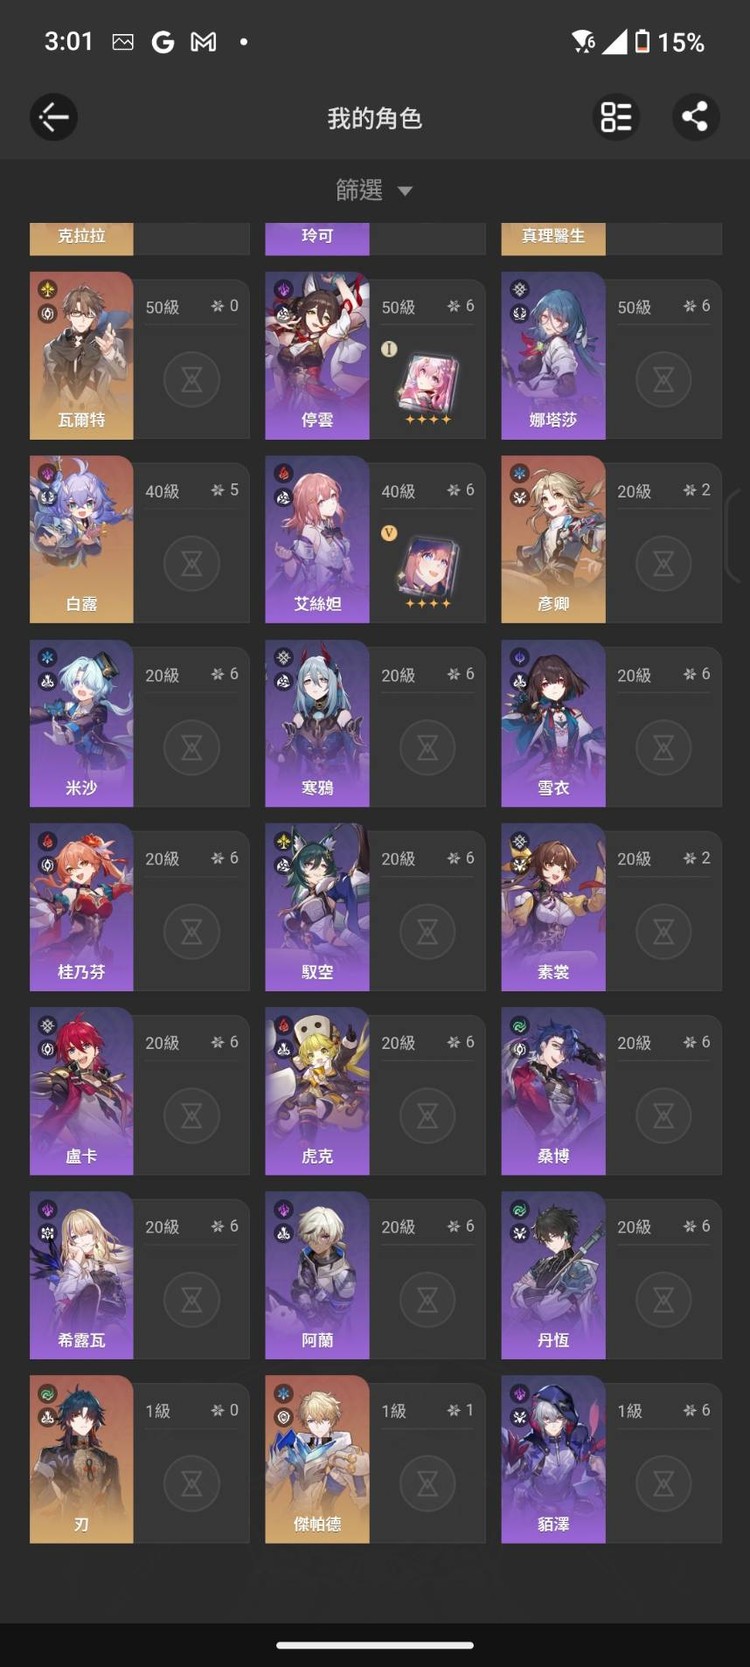Open the 白露 character card
Screen dimensions: 750x1667
(81, 540)
